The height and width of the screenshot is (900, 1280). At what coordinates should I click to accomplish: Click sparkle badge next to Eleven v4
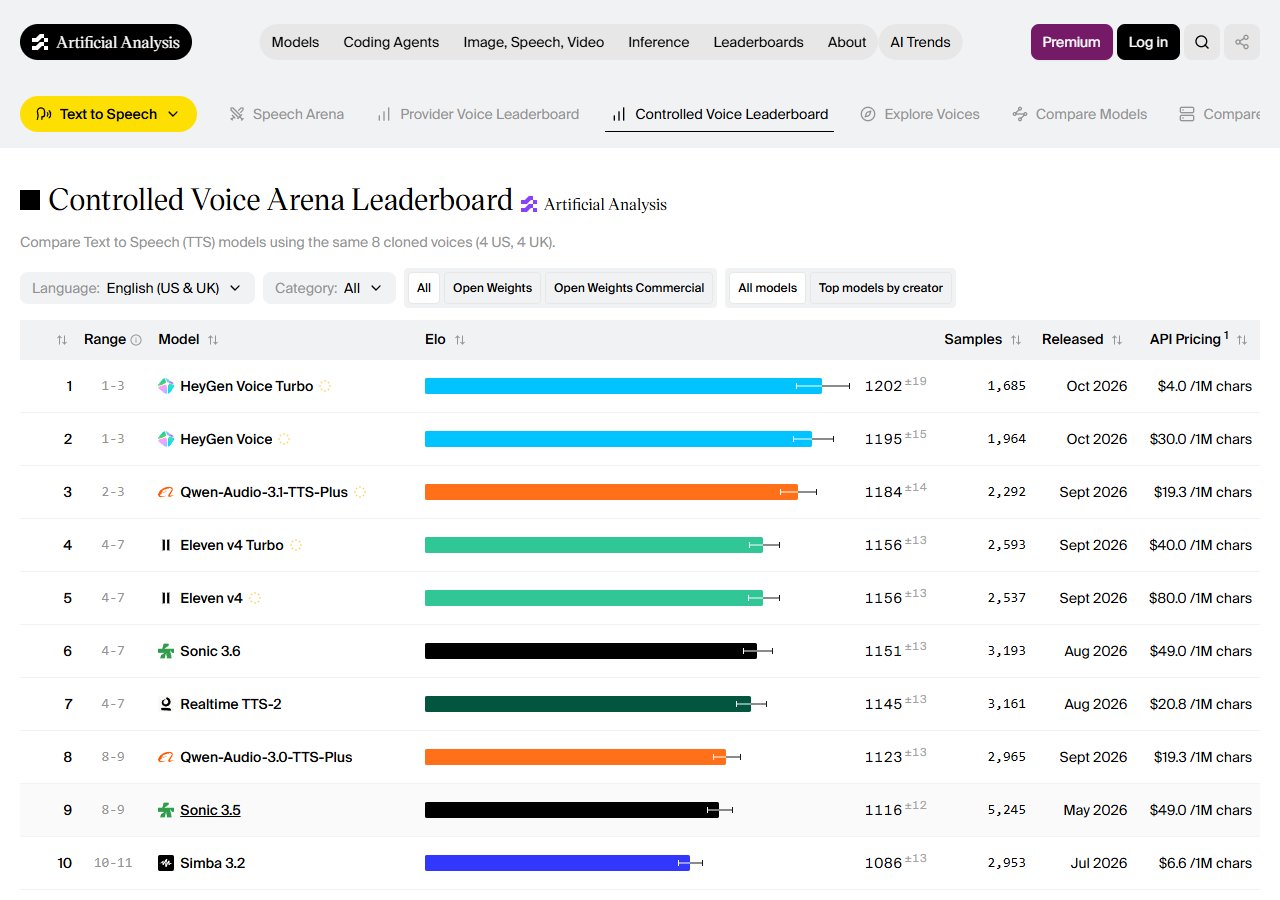coord(255,598)
